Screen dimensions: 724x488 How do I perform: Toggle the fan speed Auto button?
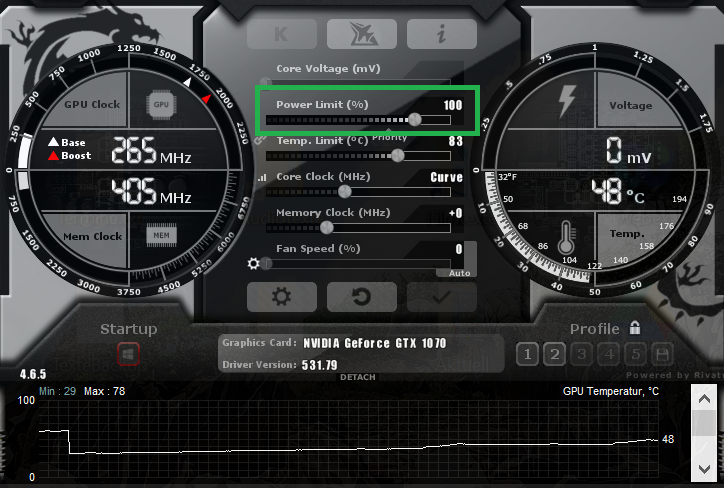point(459,273)
